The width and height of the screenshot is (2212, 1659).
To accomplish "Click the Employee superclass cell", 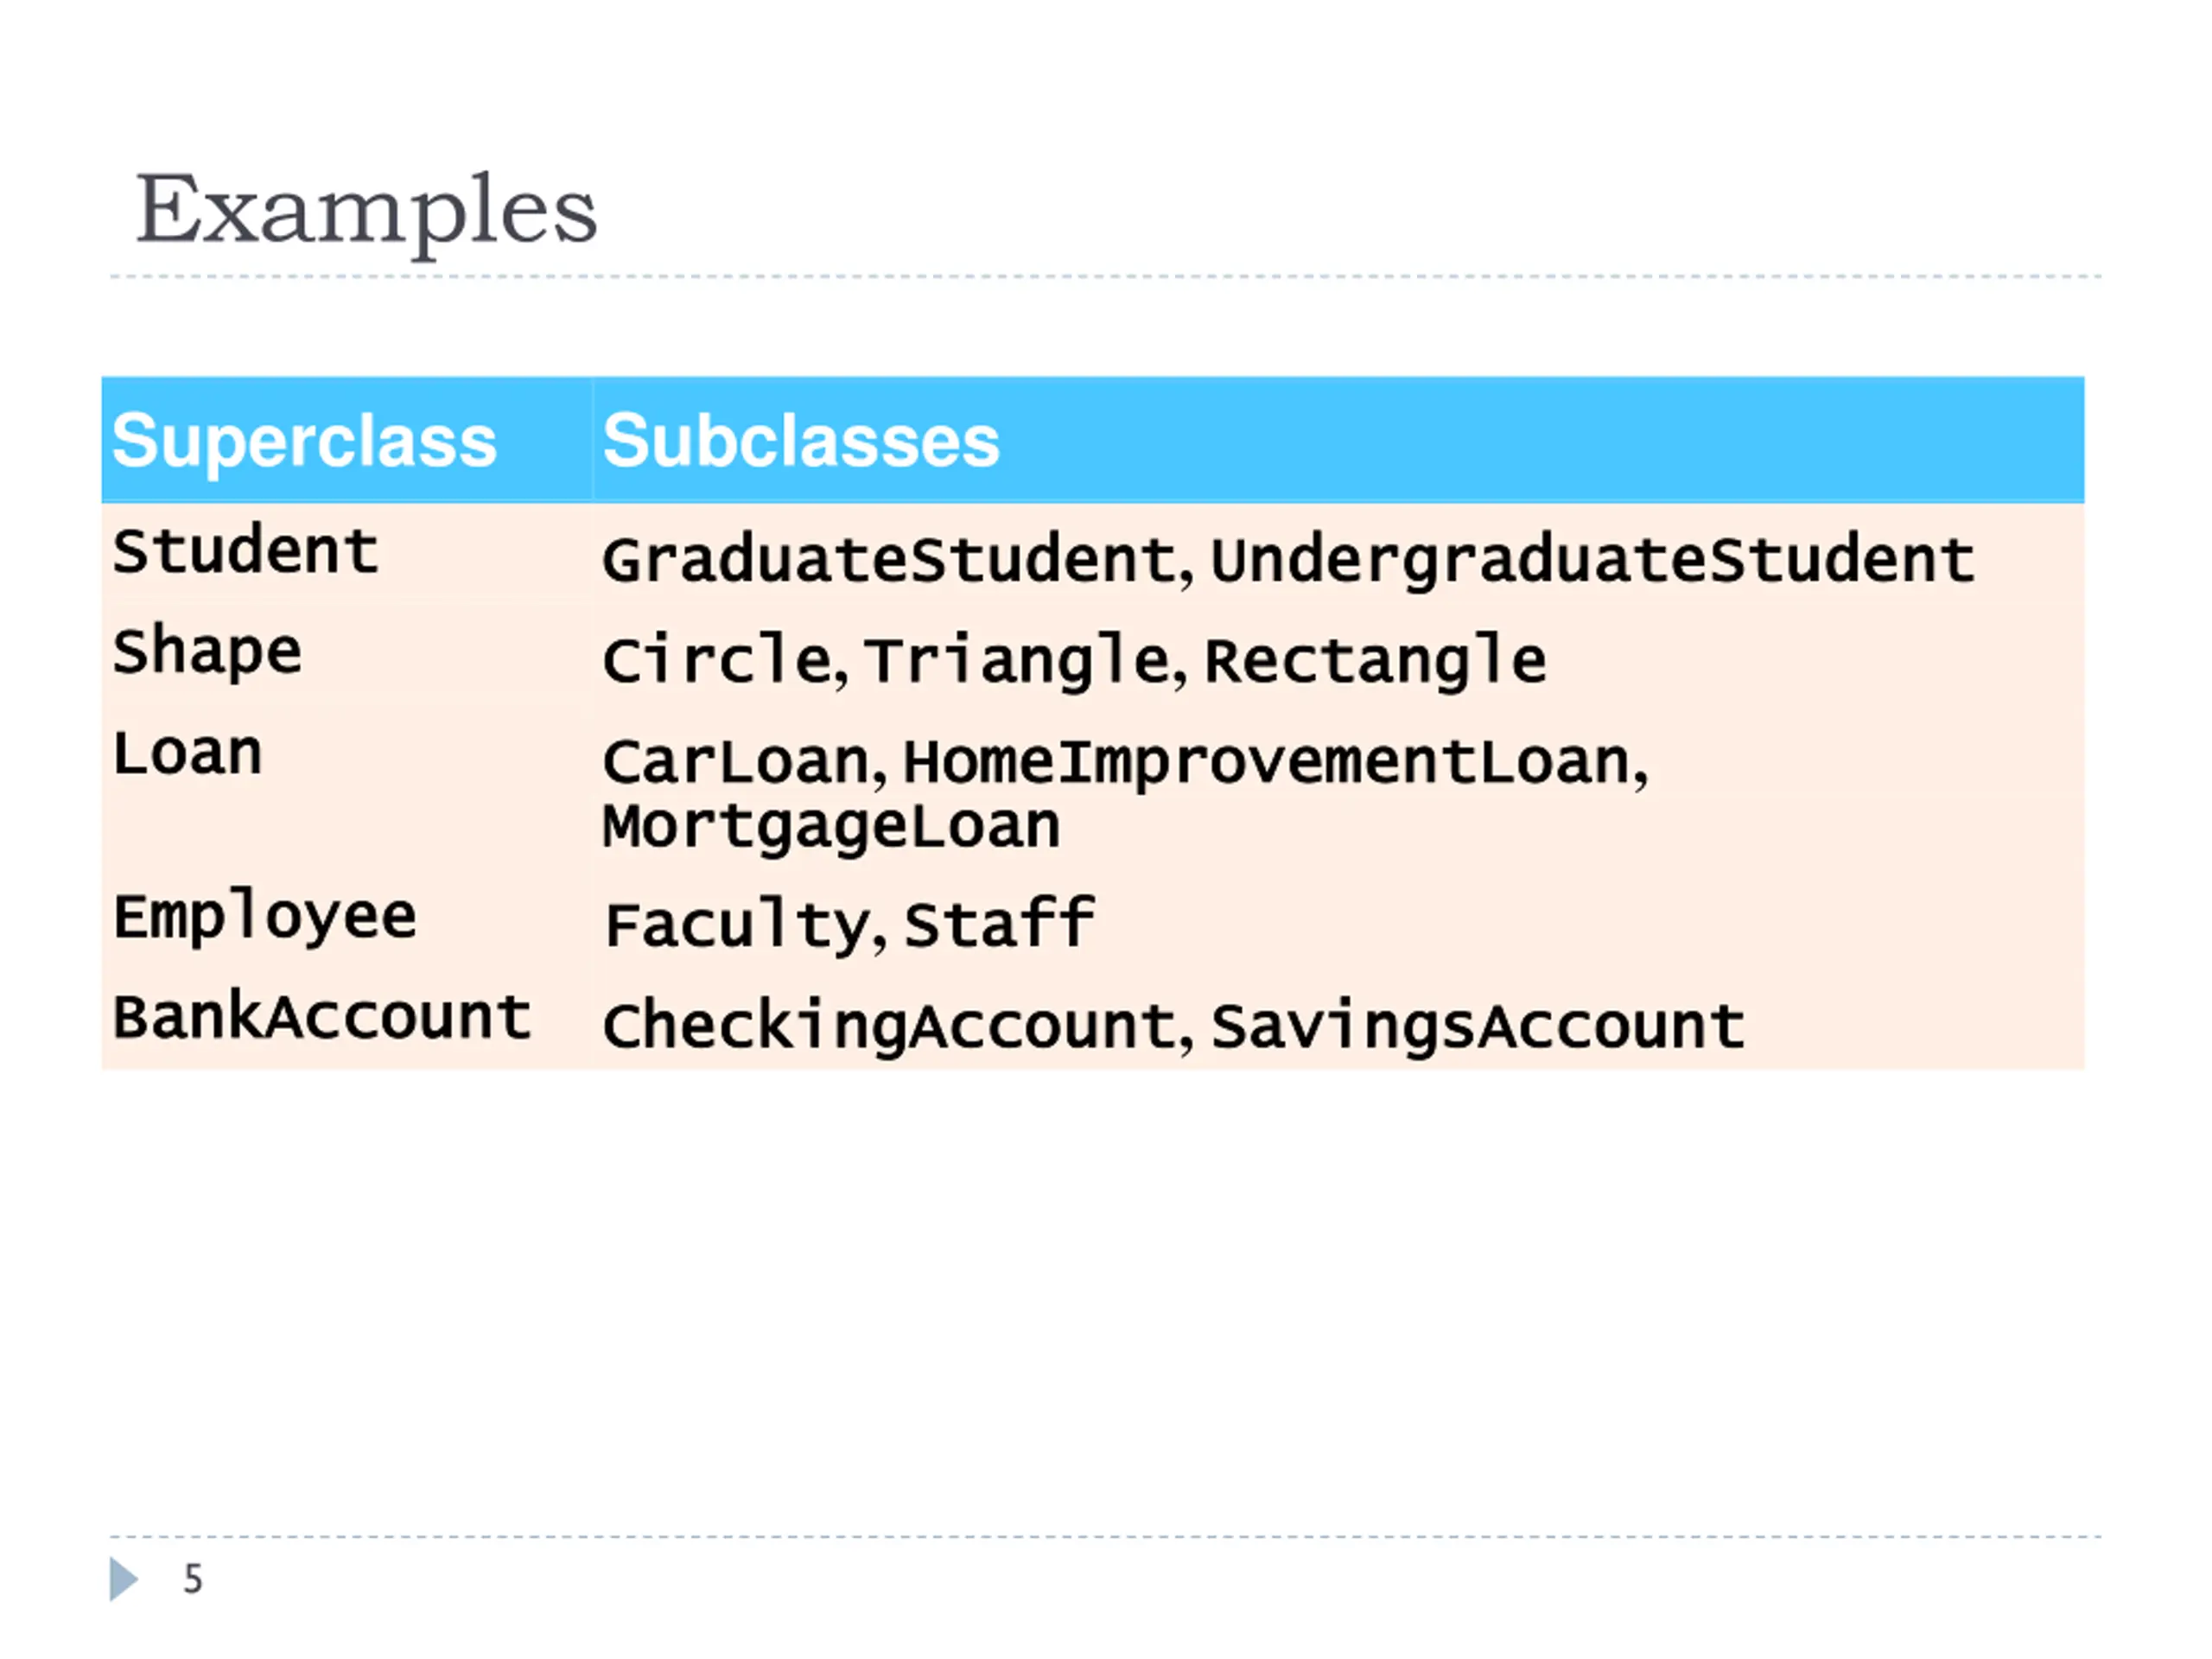I will 346,918.
